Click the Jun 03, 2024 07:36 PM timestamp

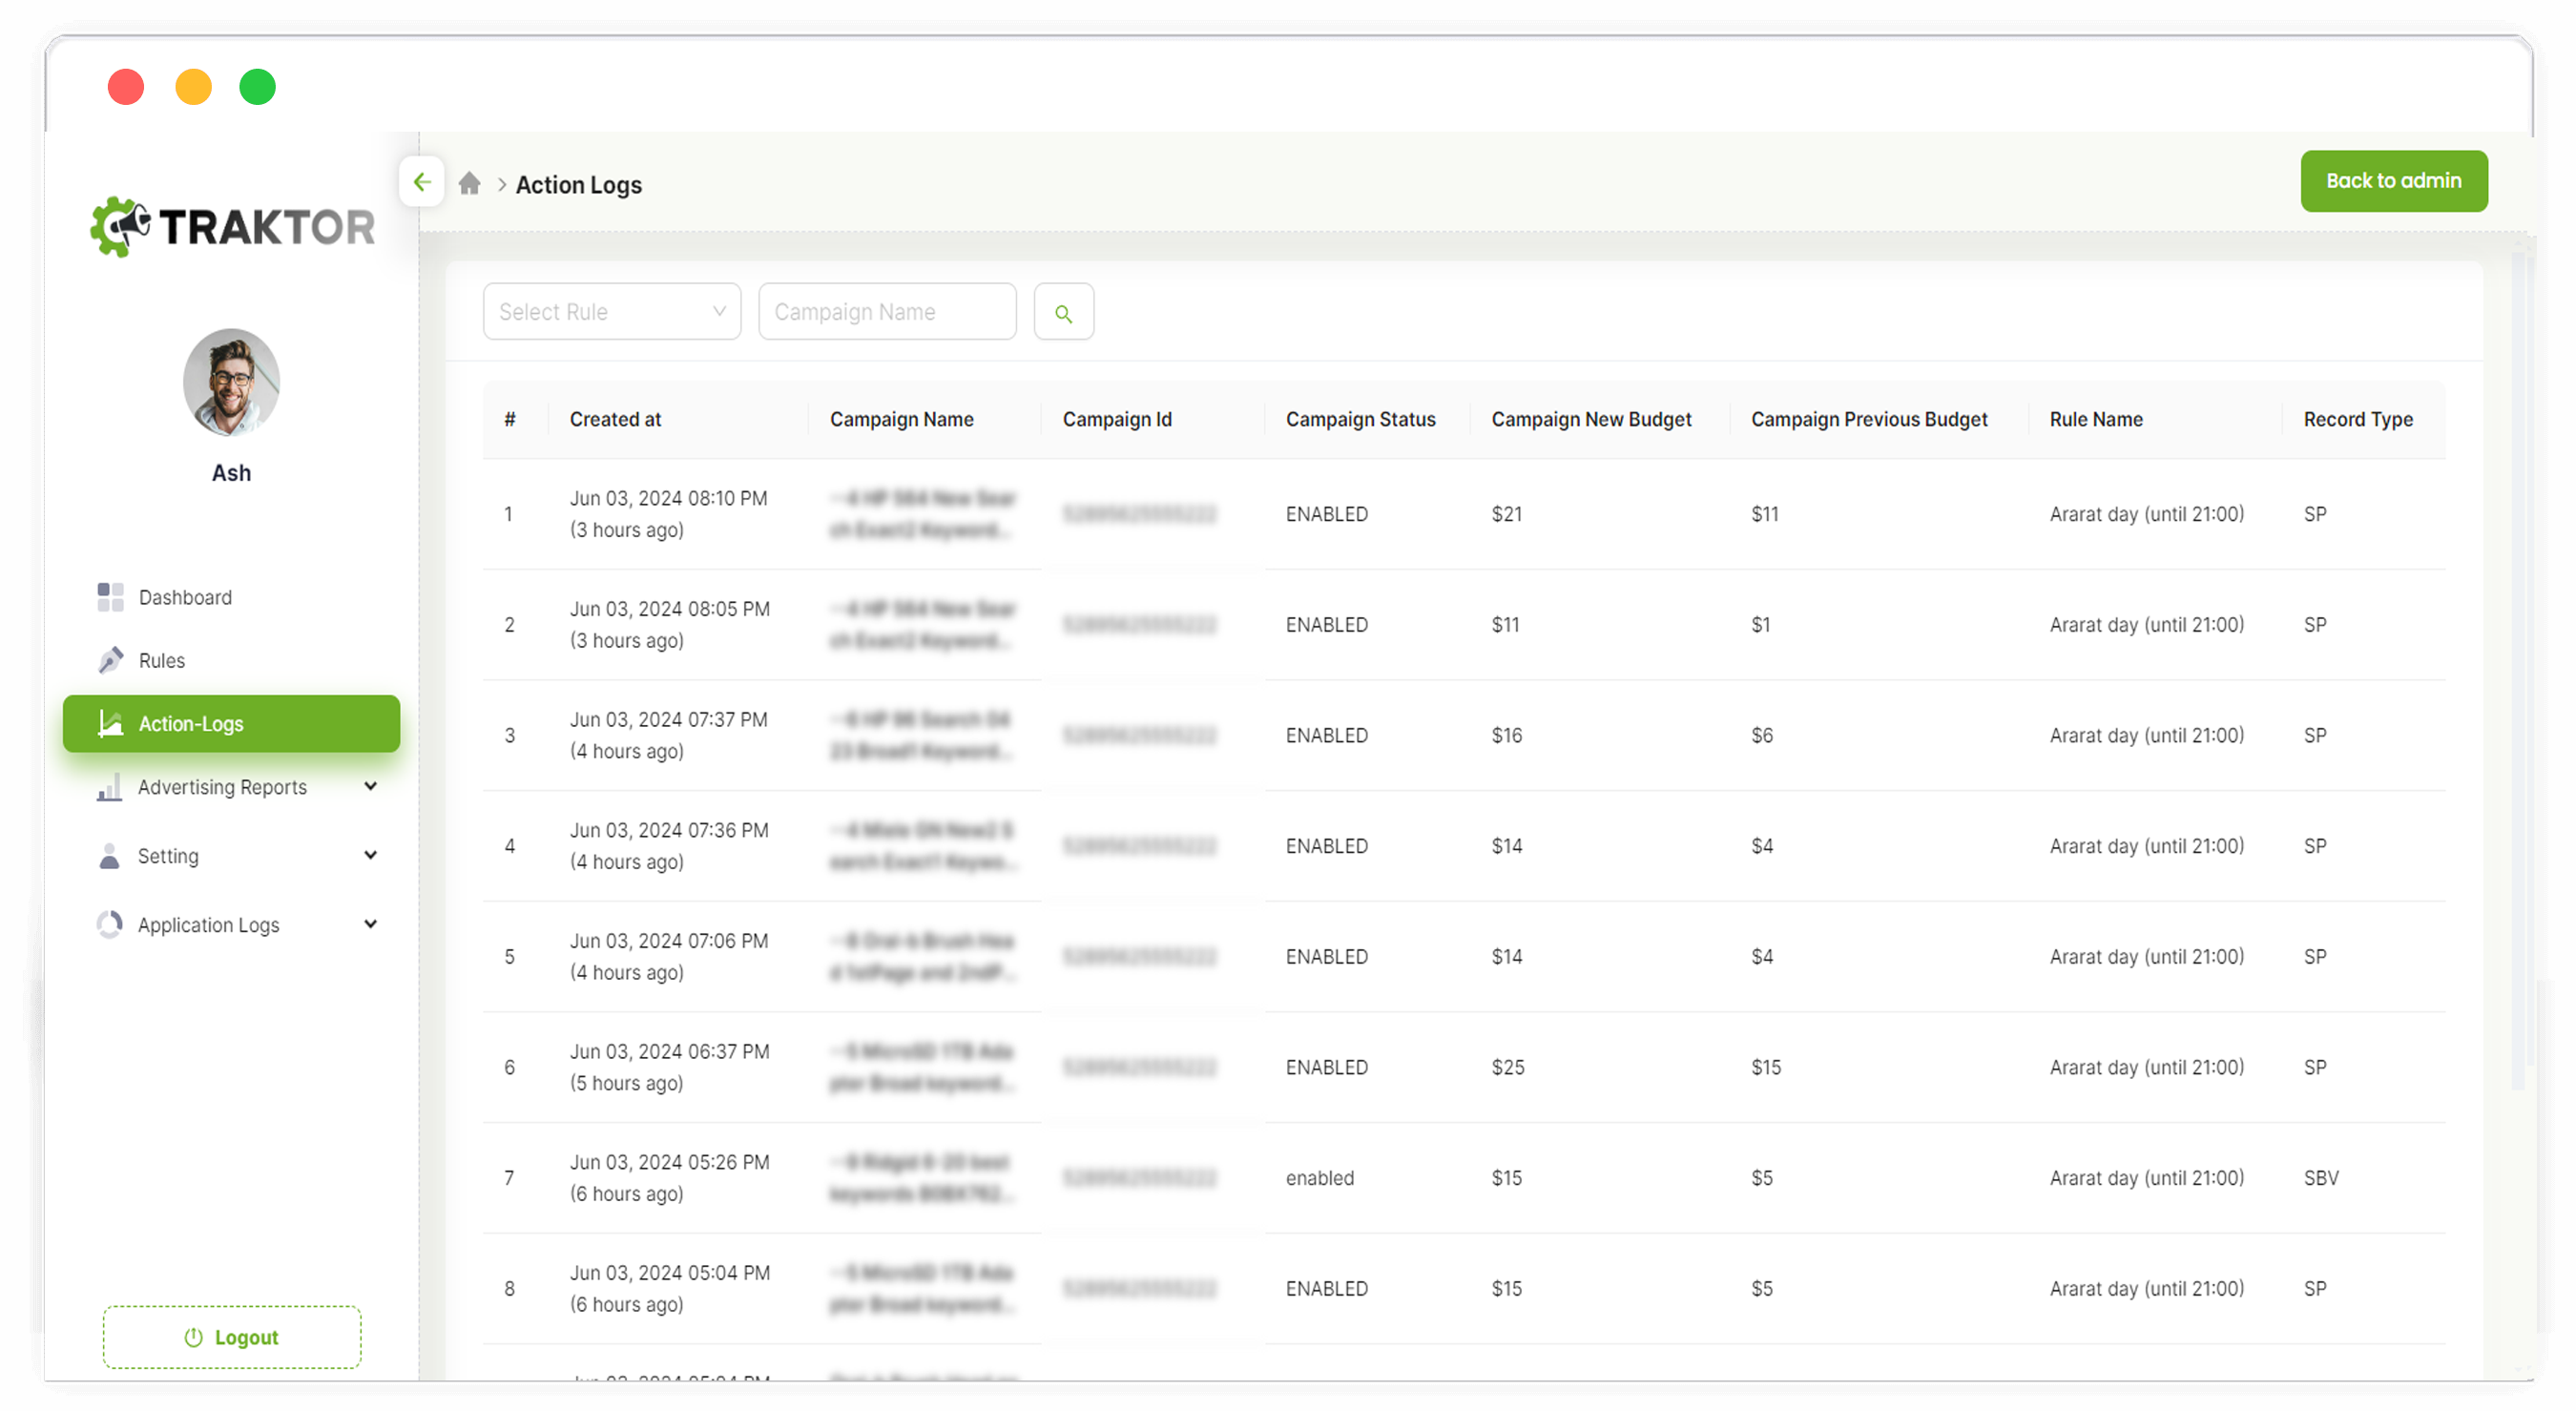tap(669, 830)
